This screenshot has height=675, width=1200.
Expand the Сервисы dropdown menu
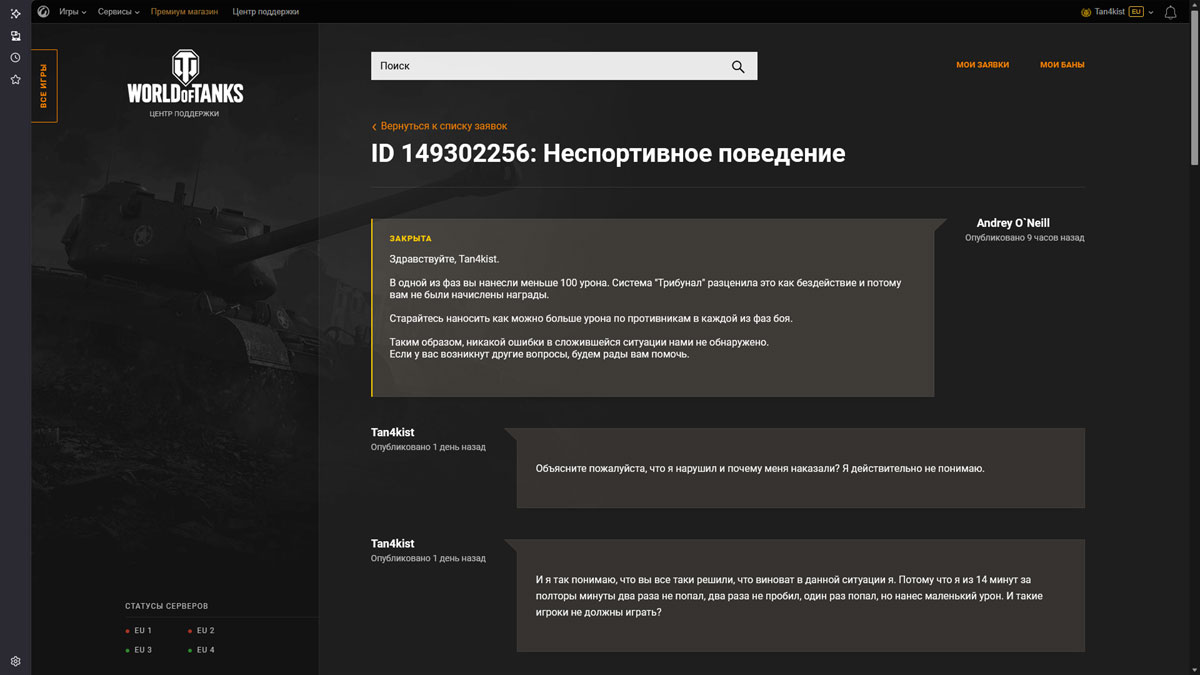(x=118, y=12)
